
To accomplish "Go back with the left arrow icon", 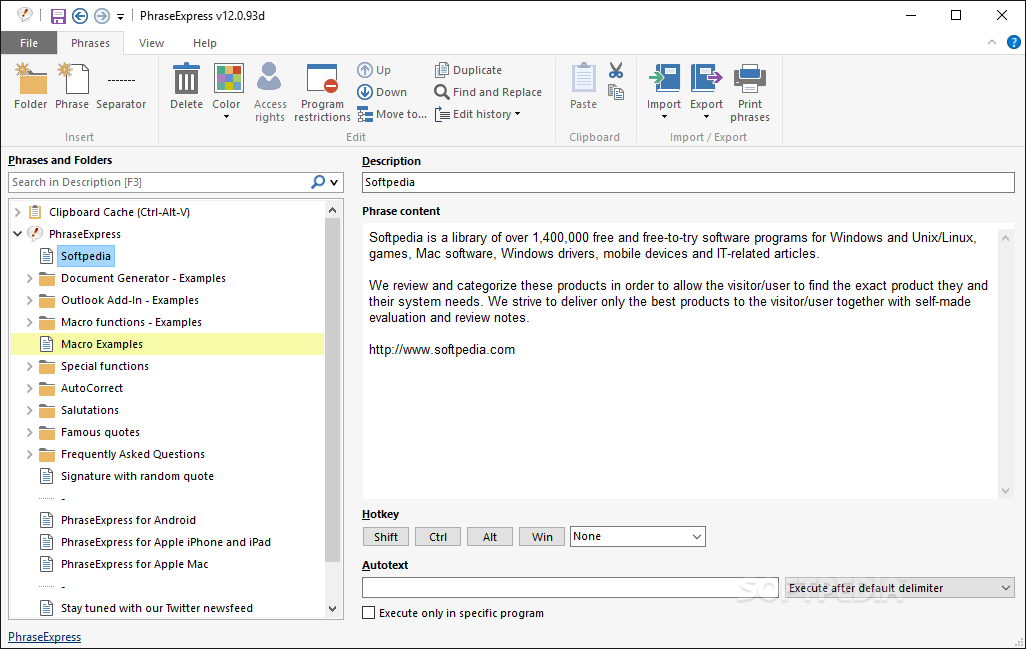I will [80, 16].
